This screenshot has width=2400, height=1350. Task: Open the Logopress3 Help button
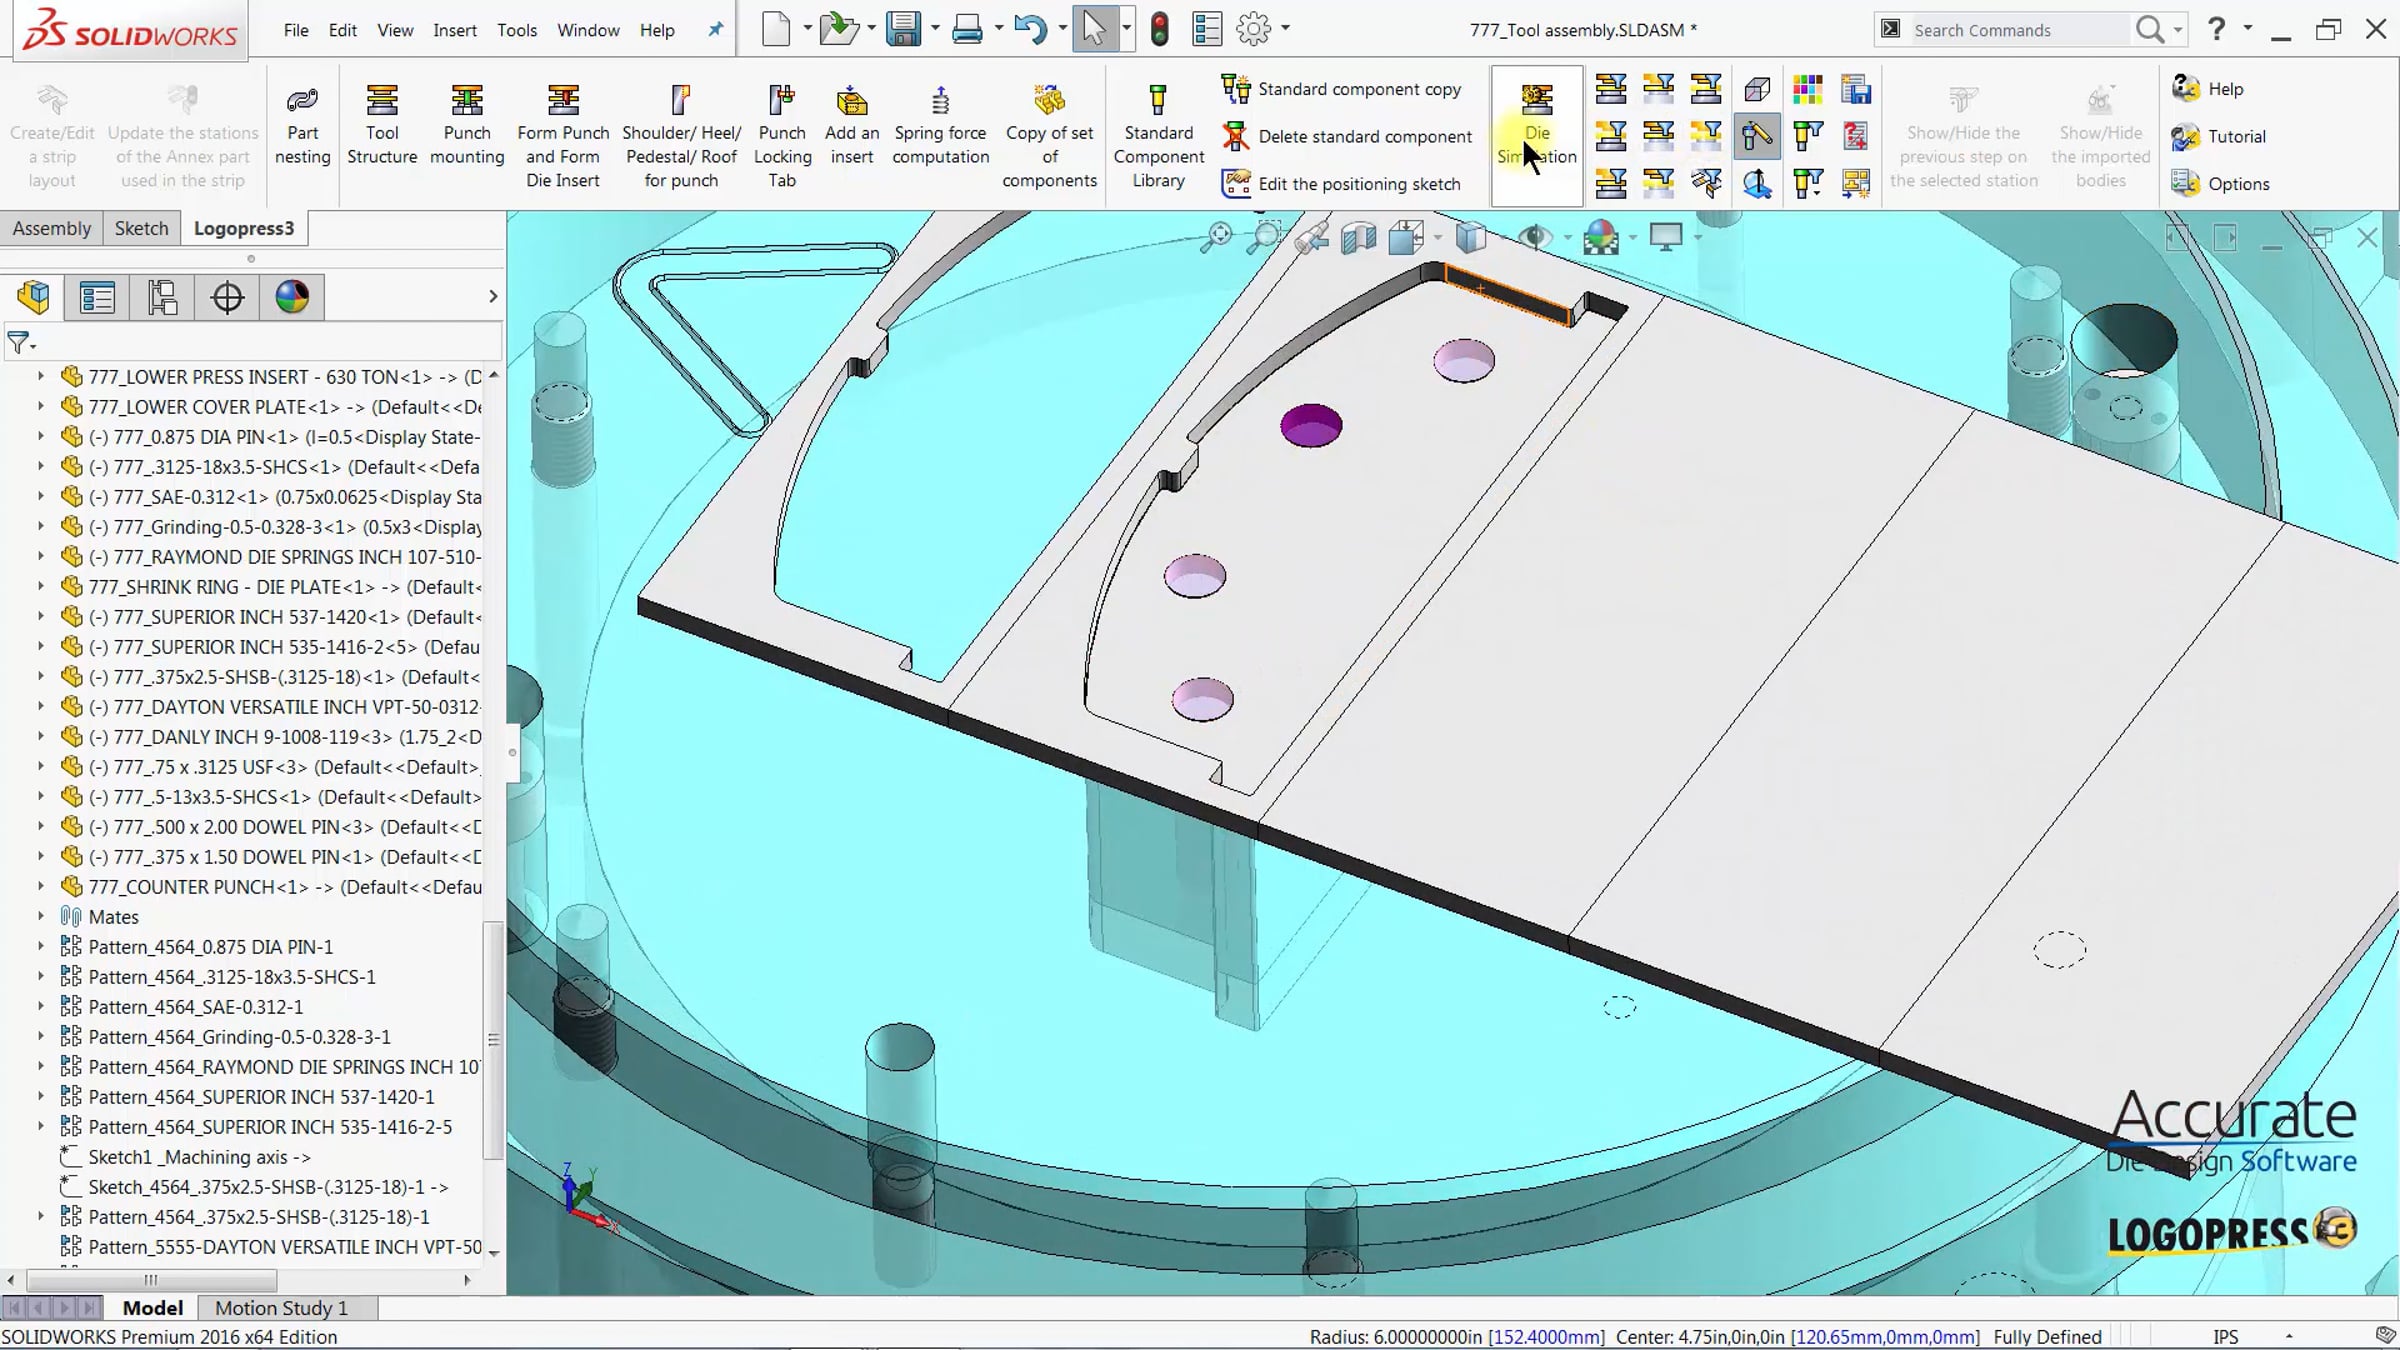[x=2208, y=89]
